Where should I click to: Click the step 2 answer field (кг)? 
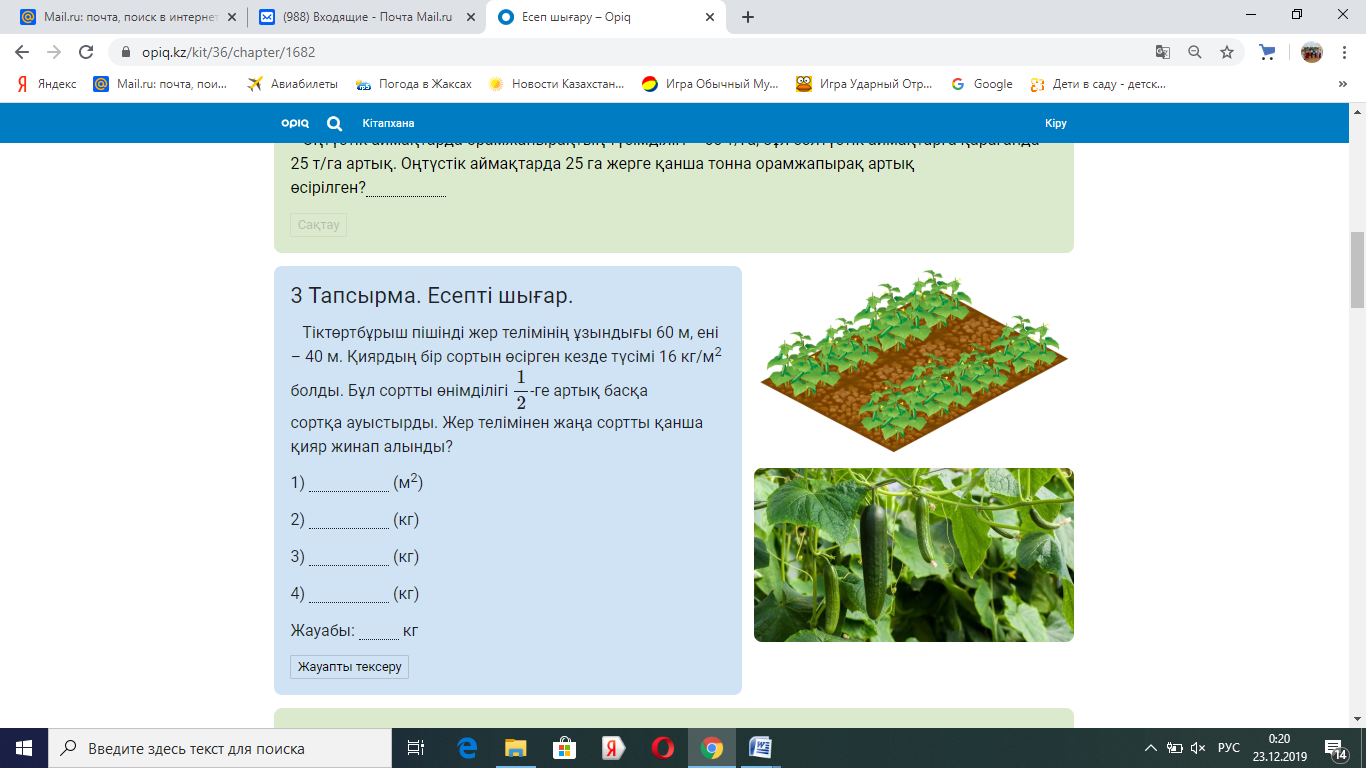click(x=348, y=520)
